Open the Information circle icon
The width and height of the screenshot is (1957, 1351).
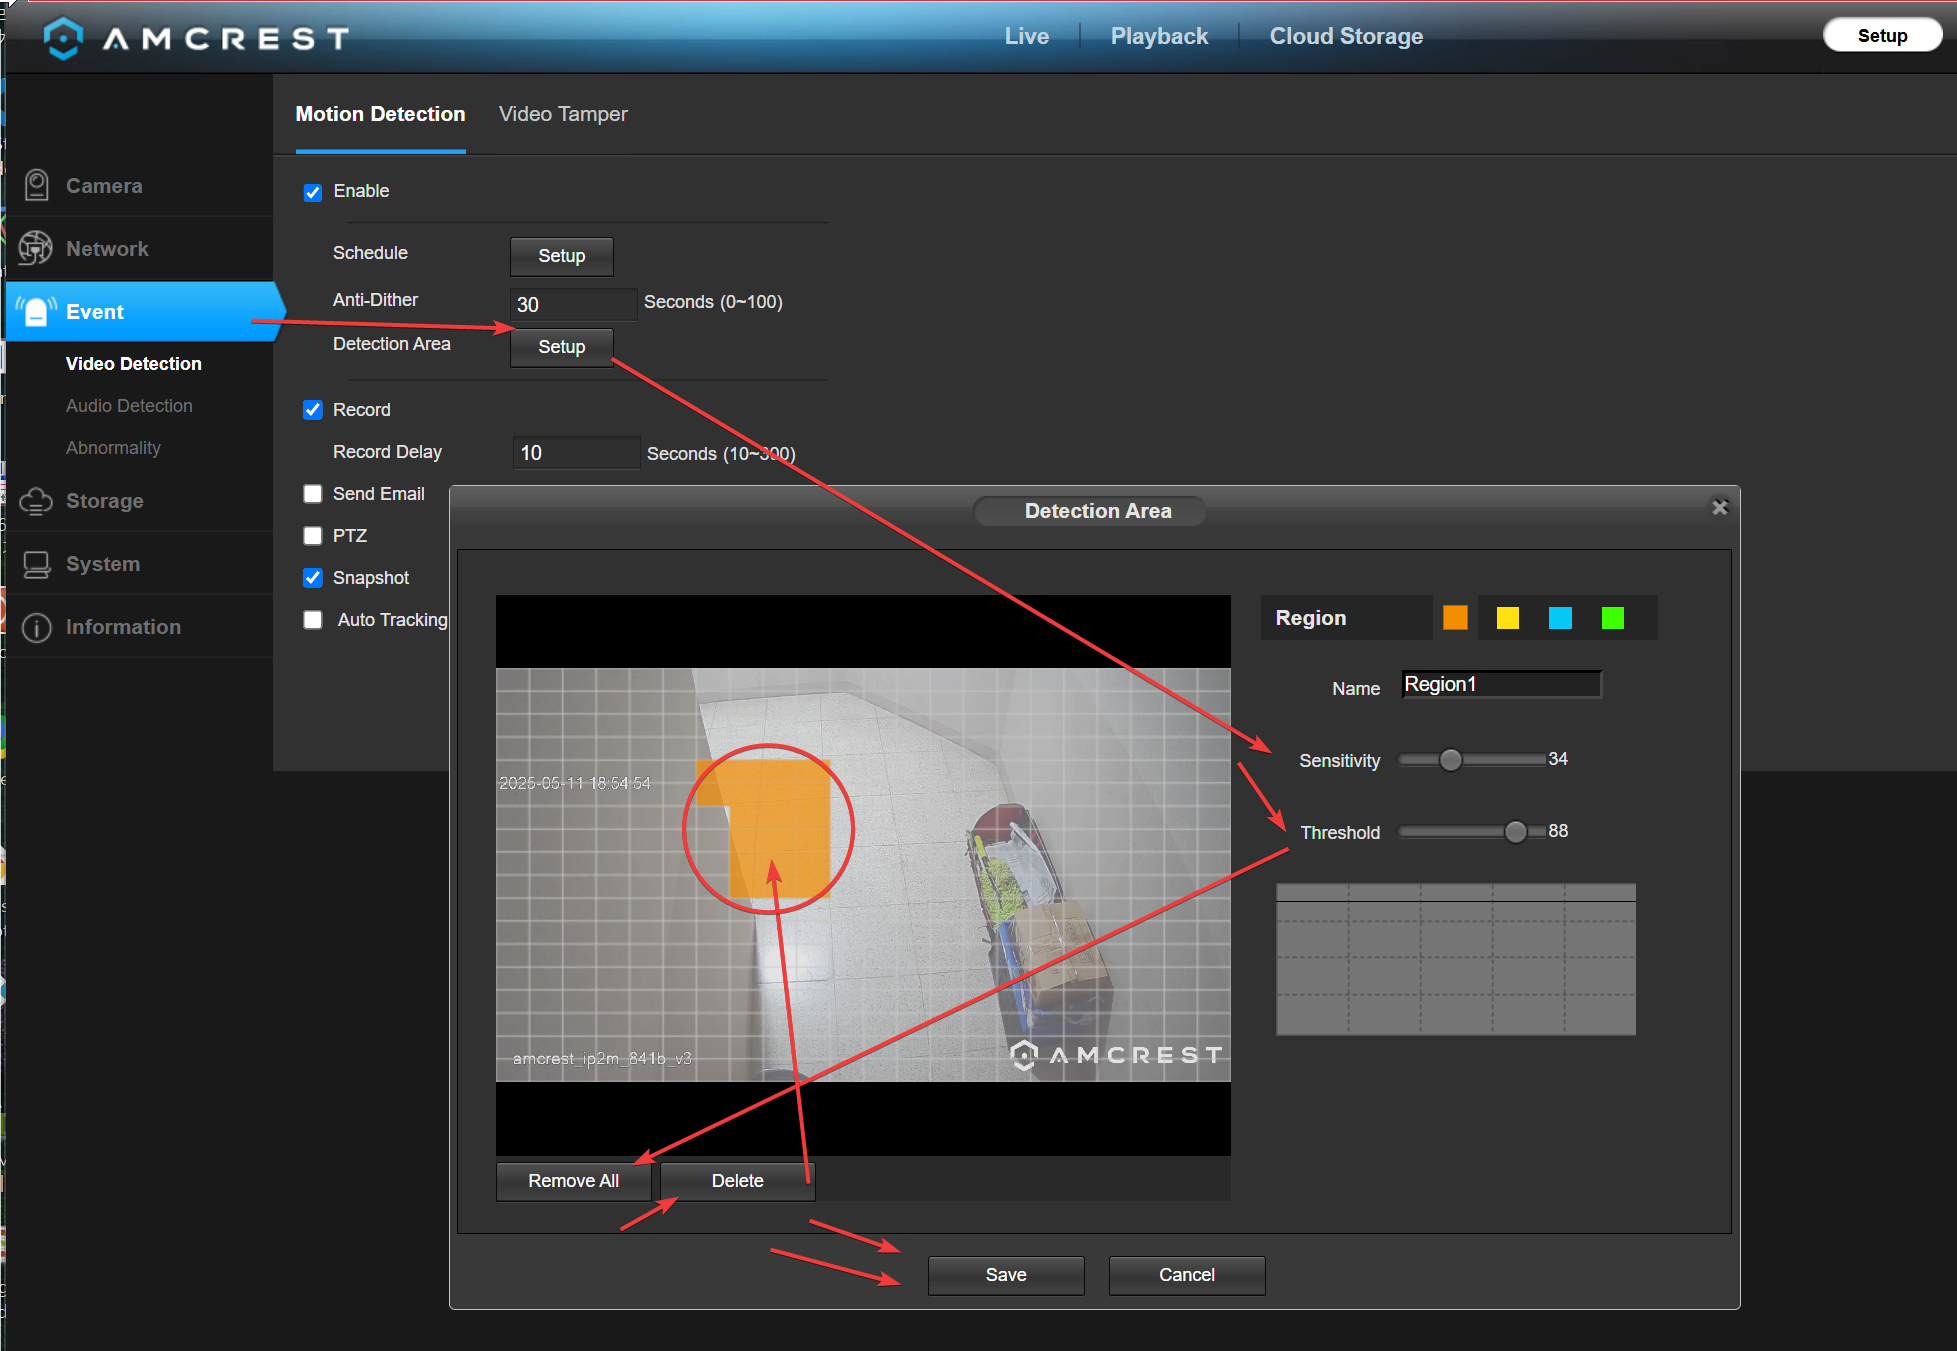(x=37, y=627)
